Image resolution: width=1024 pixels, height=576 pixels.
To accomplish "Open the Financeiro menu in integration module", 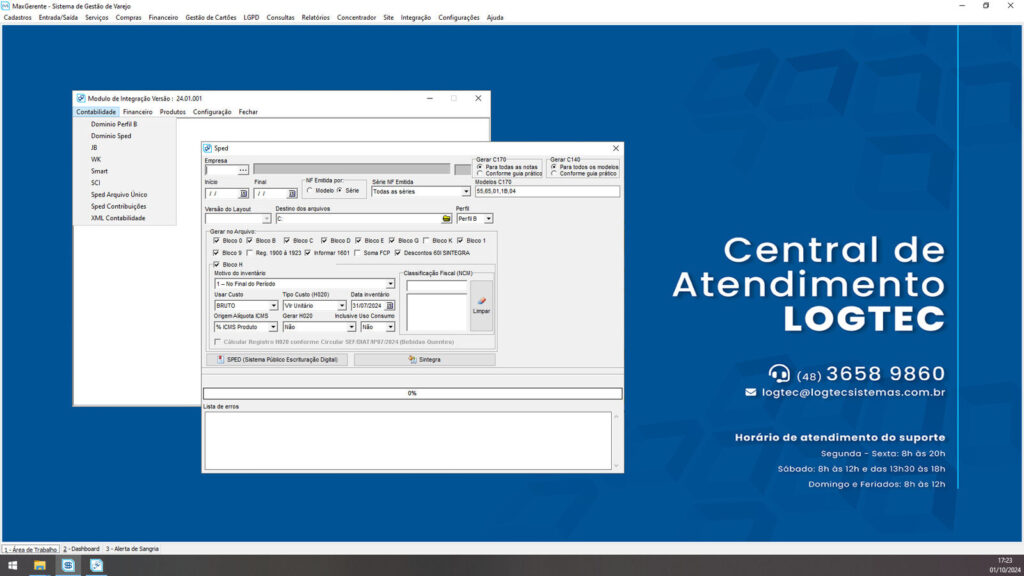I will coord(138,112).
